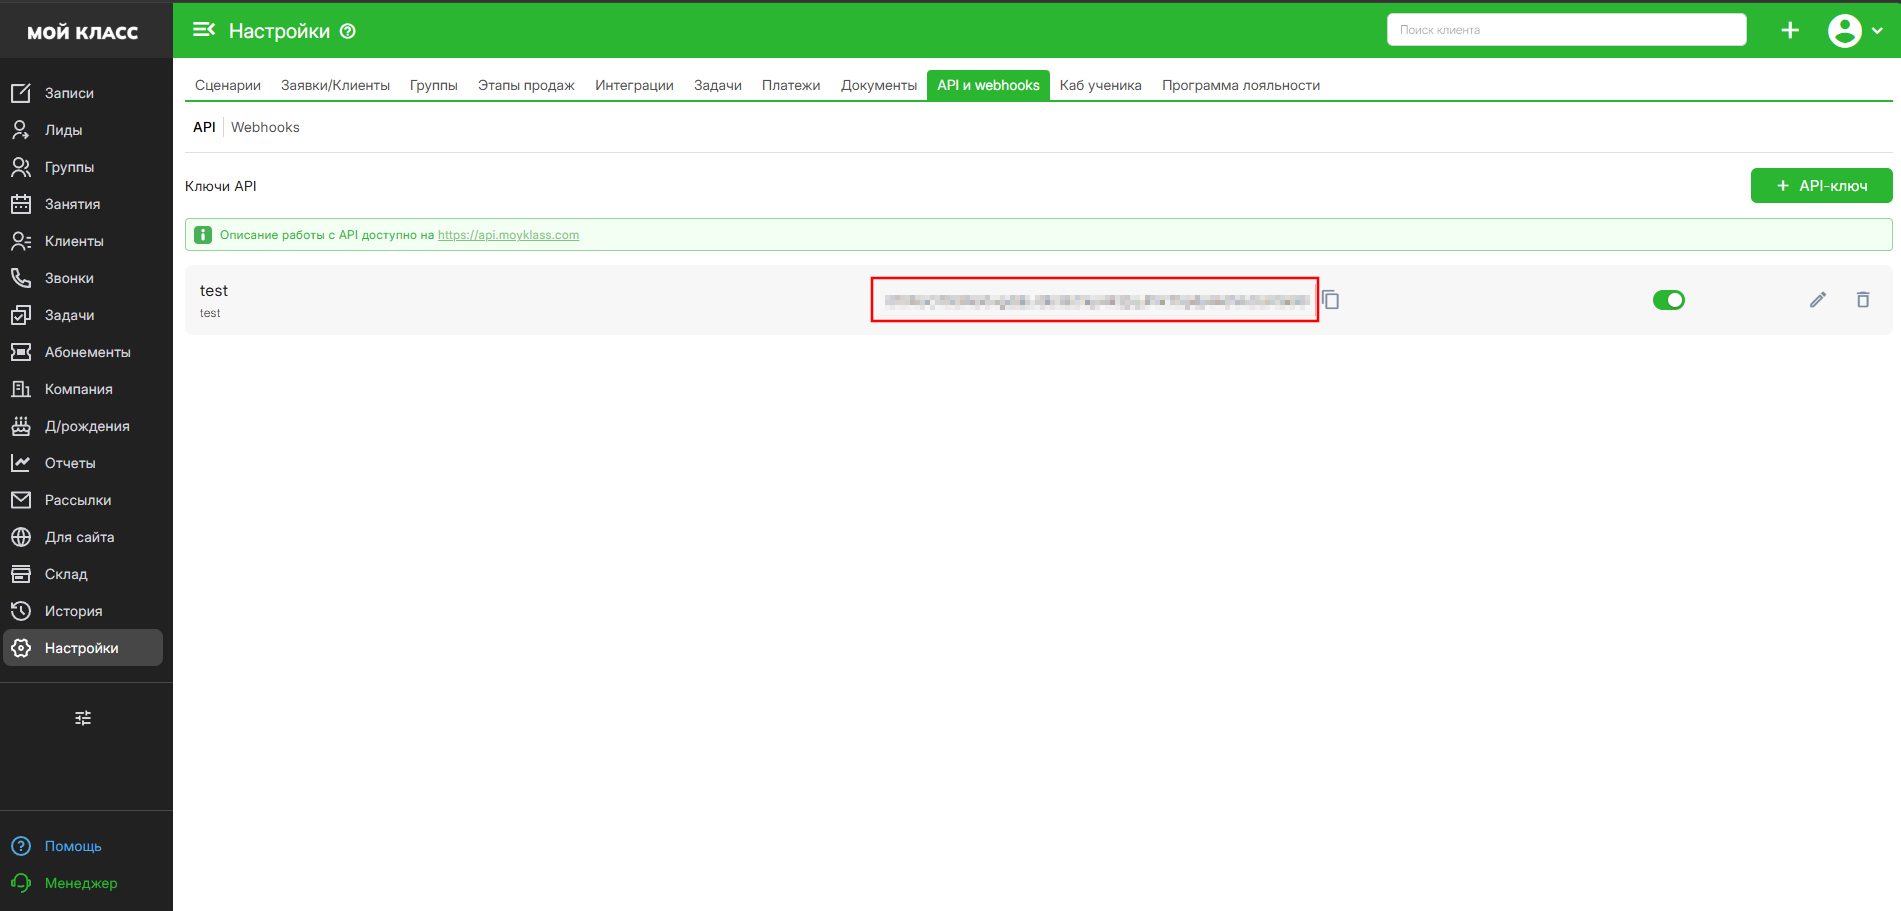
Task: Switch to Каб ученика tab
Action: point(1100,85)
